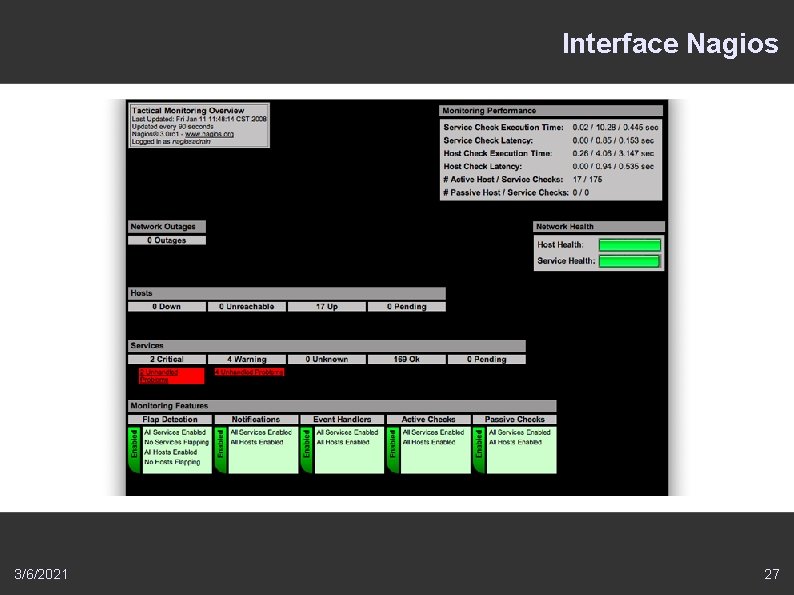Select the Passive Checks header

click(x=514, y=419)
